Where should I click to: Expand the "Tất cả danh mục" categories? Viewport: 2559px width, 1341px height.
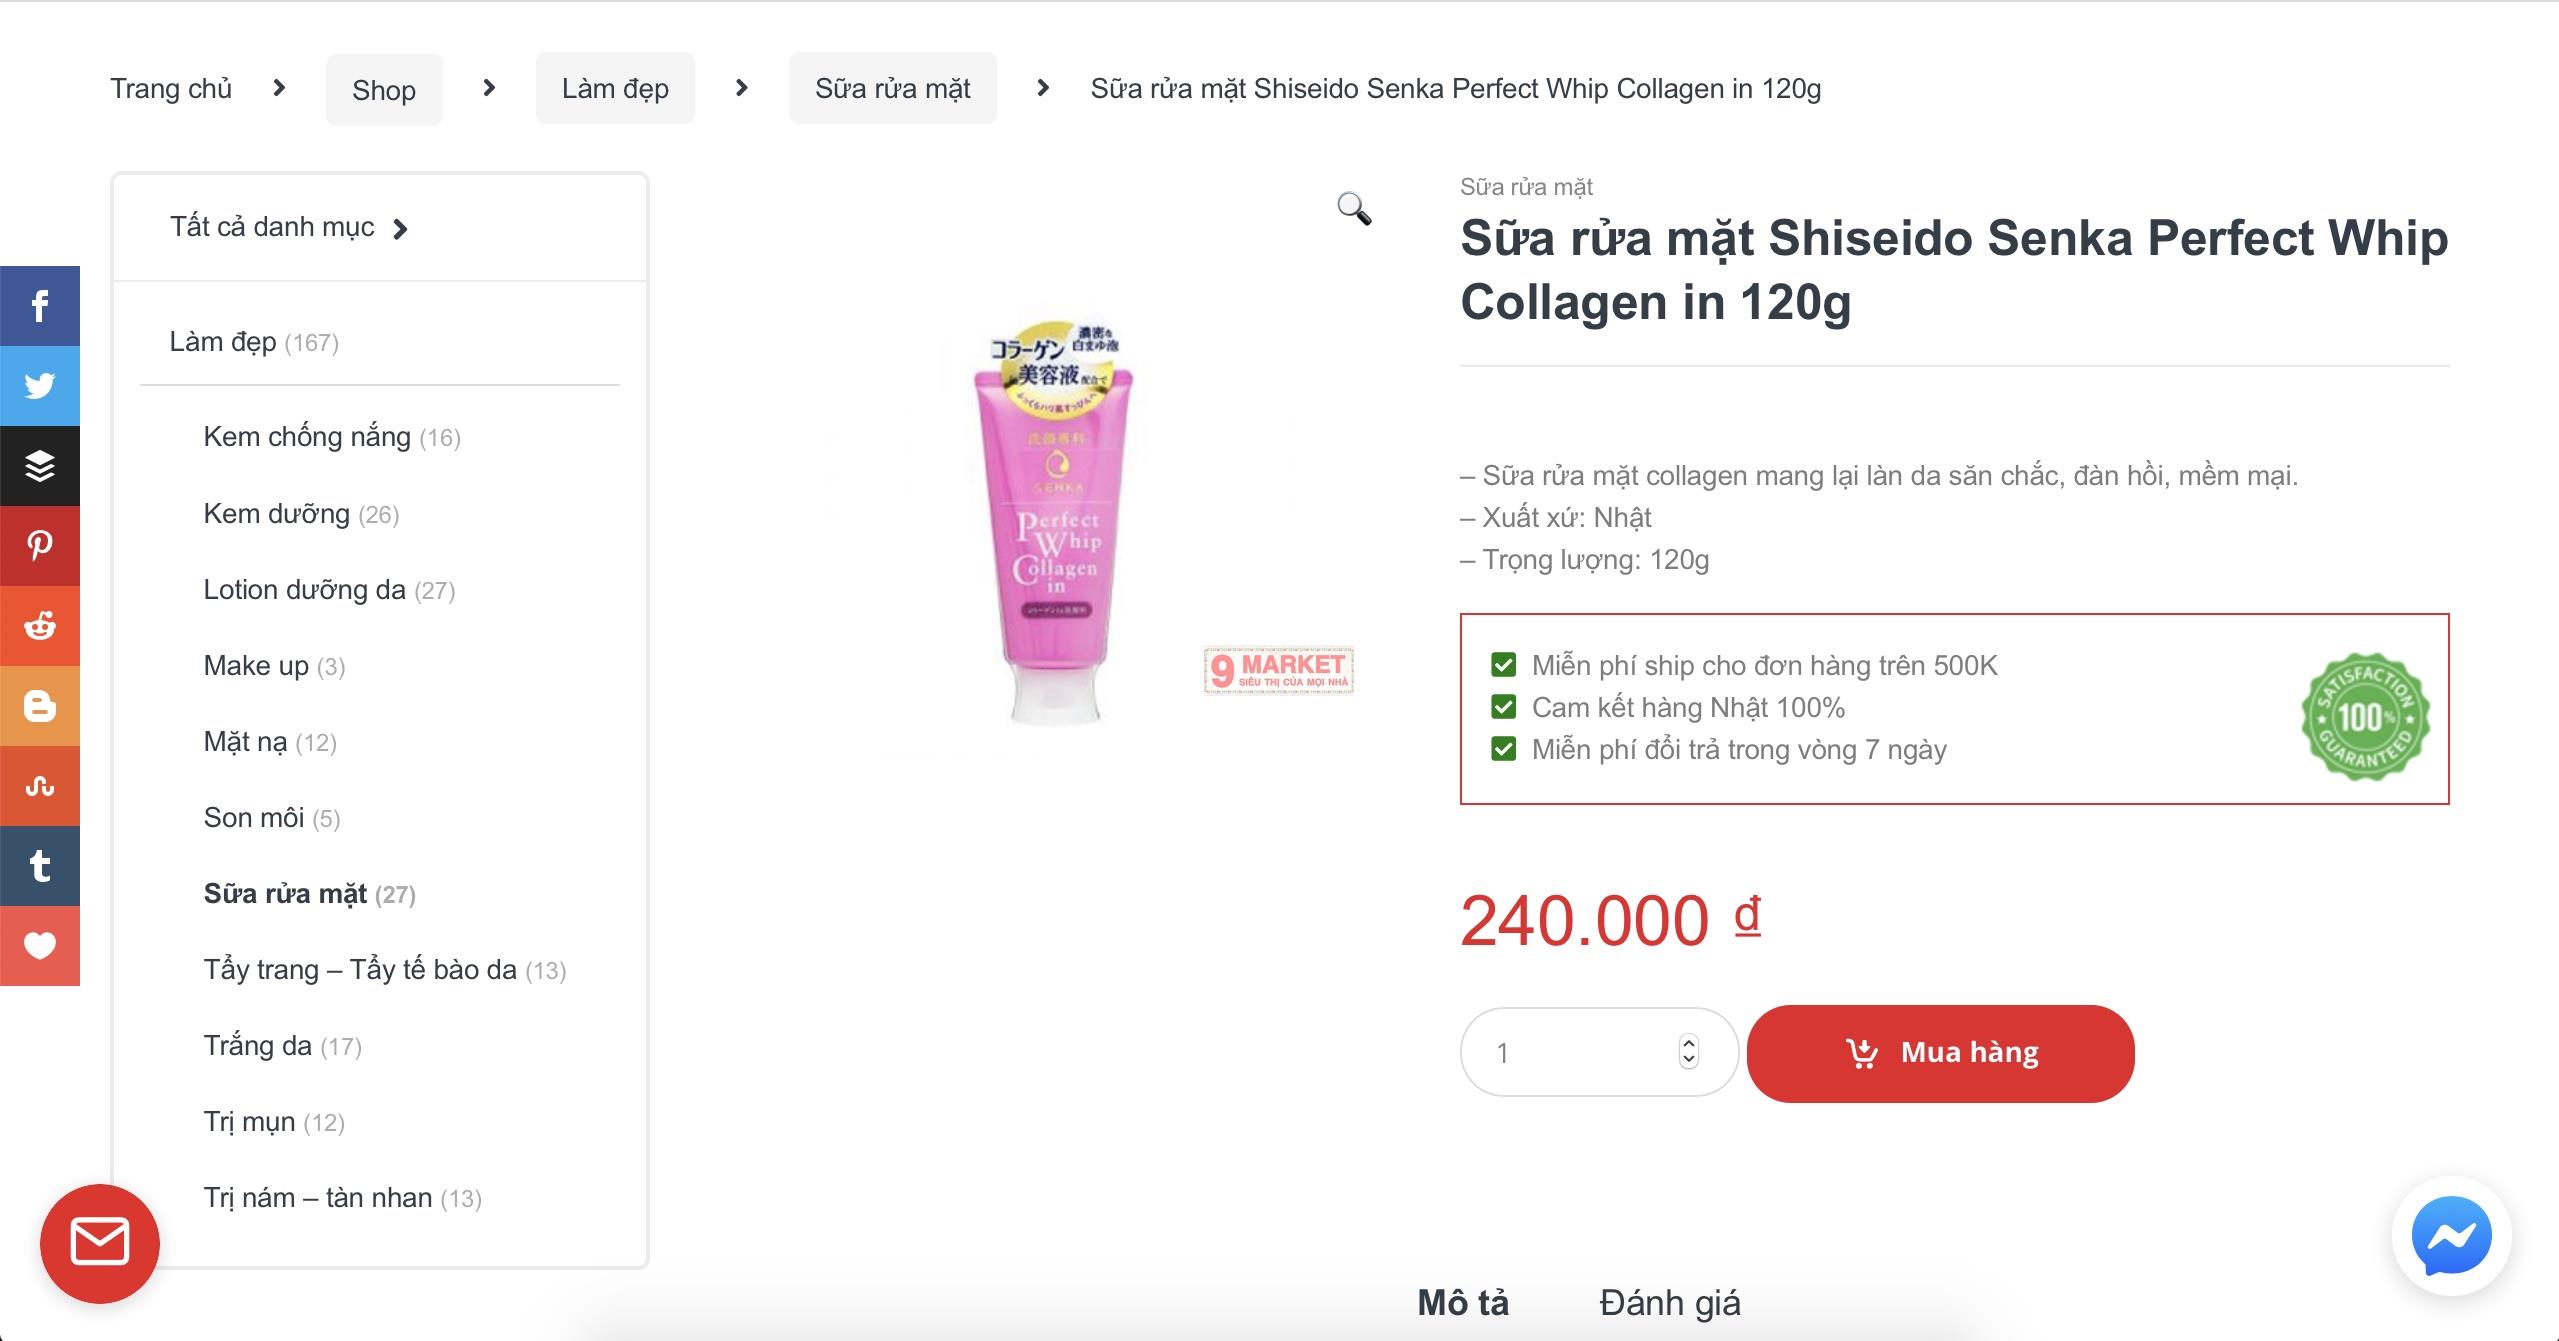tap(289, 228)
